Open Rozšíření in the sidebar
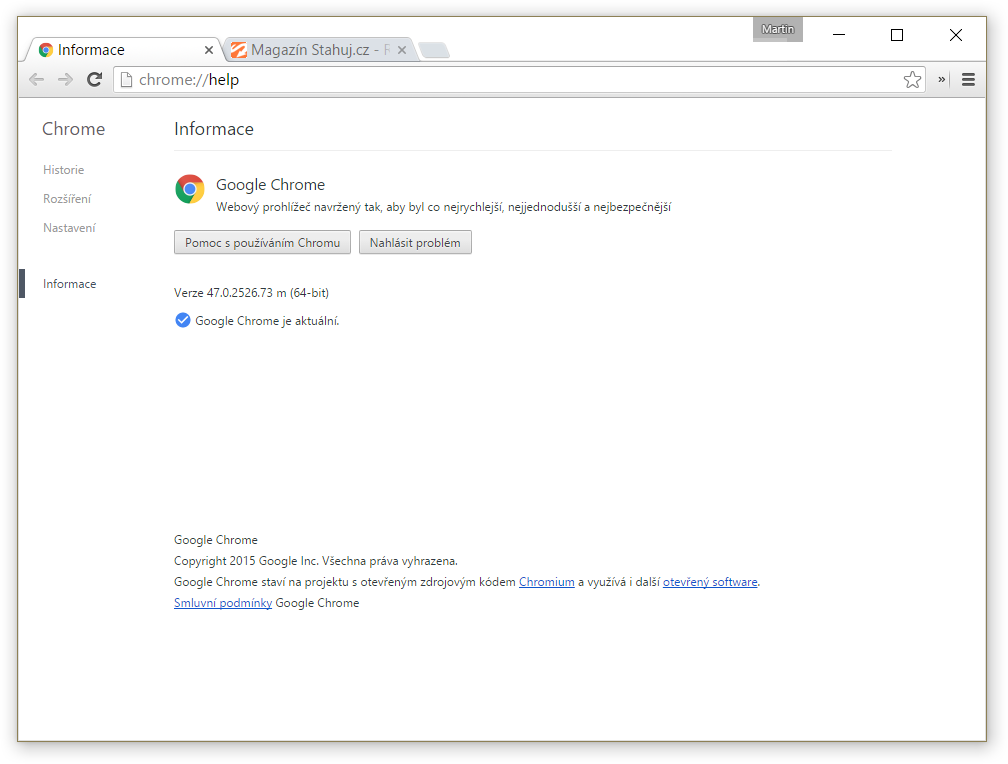Screen dimensions: 1008x764 (68, 199)
